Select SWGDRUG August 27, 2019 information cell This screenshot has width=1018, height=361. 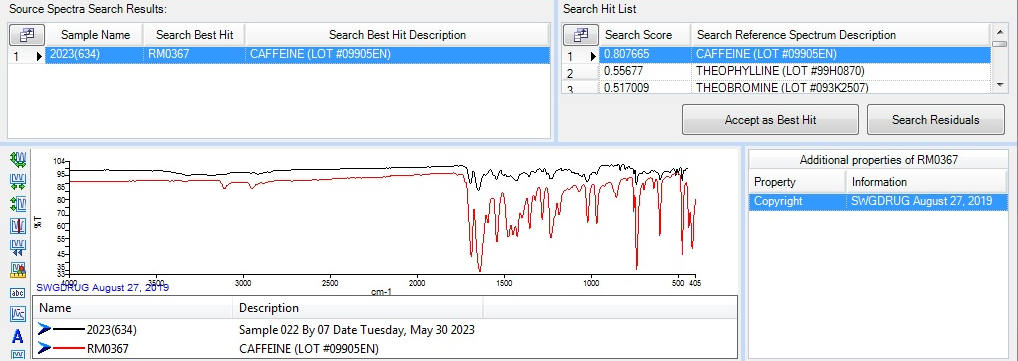coord(927,201)
